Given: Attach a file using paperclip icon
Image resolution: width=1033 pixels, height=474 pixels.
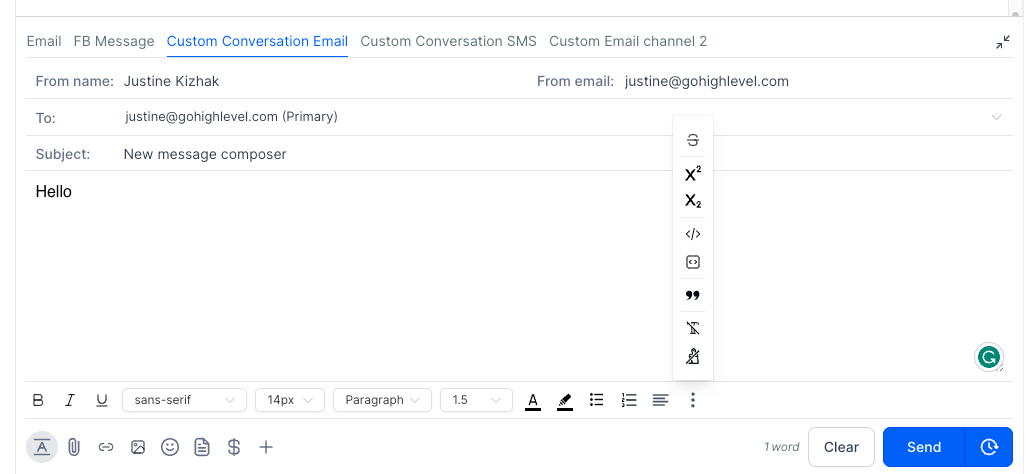Looking at the screenshot, I should [x=74, y=447].
